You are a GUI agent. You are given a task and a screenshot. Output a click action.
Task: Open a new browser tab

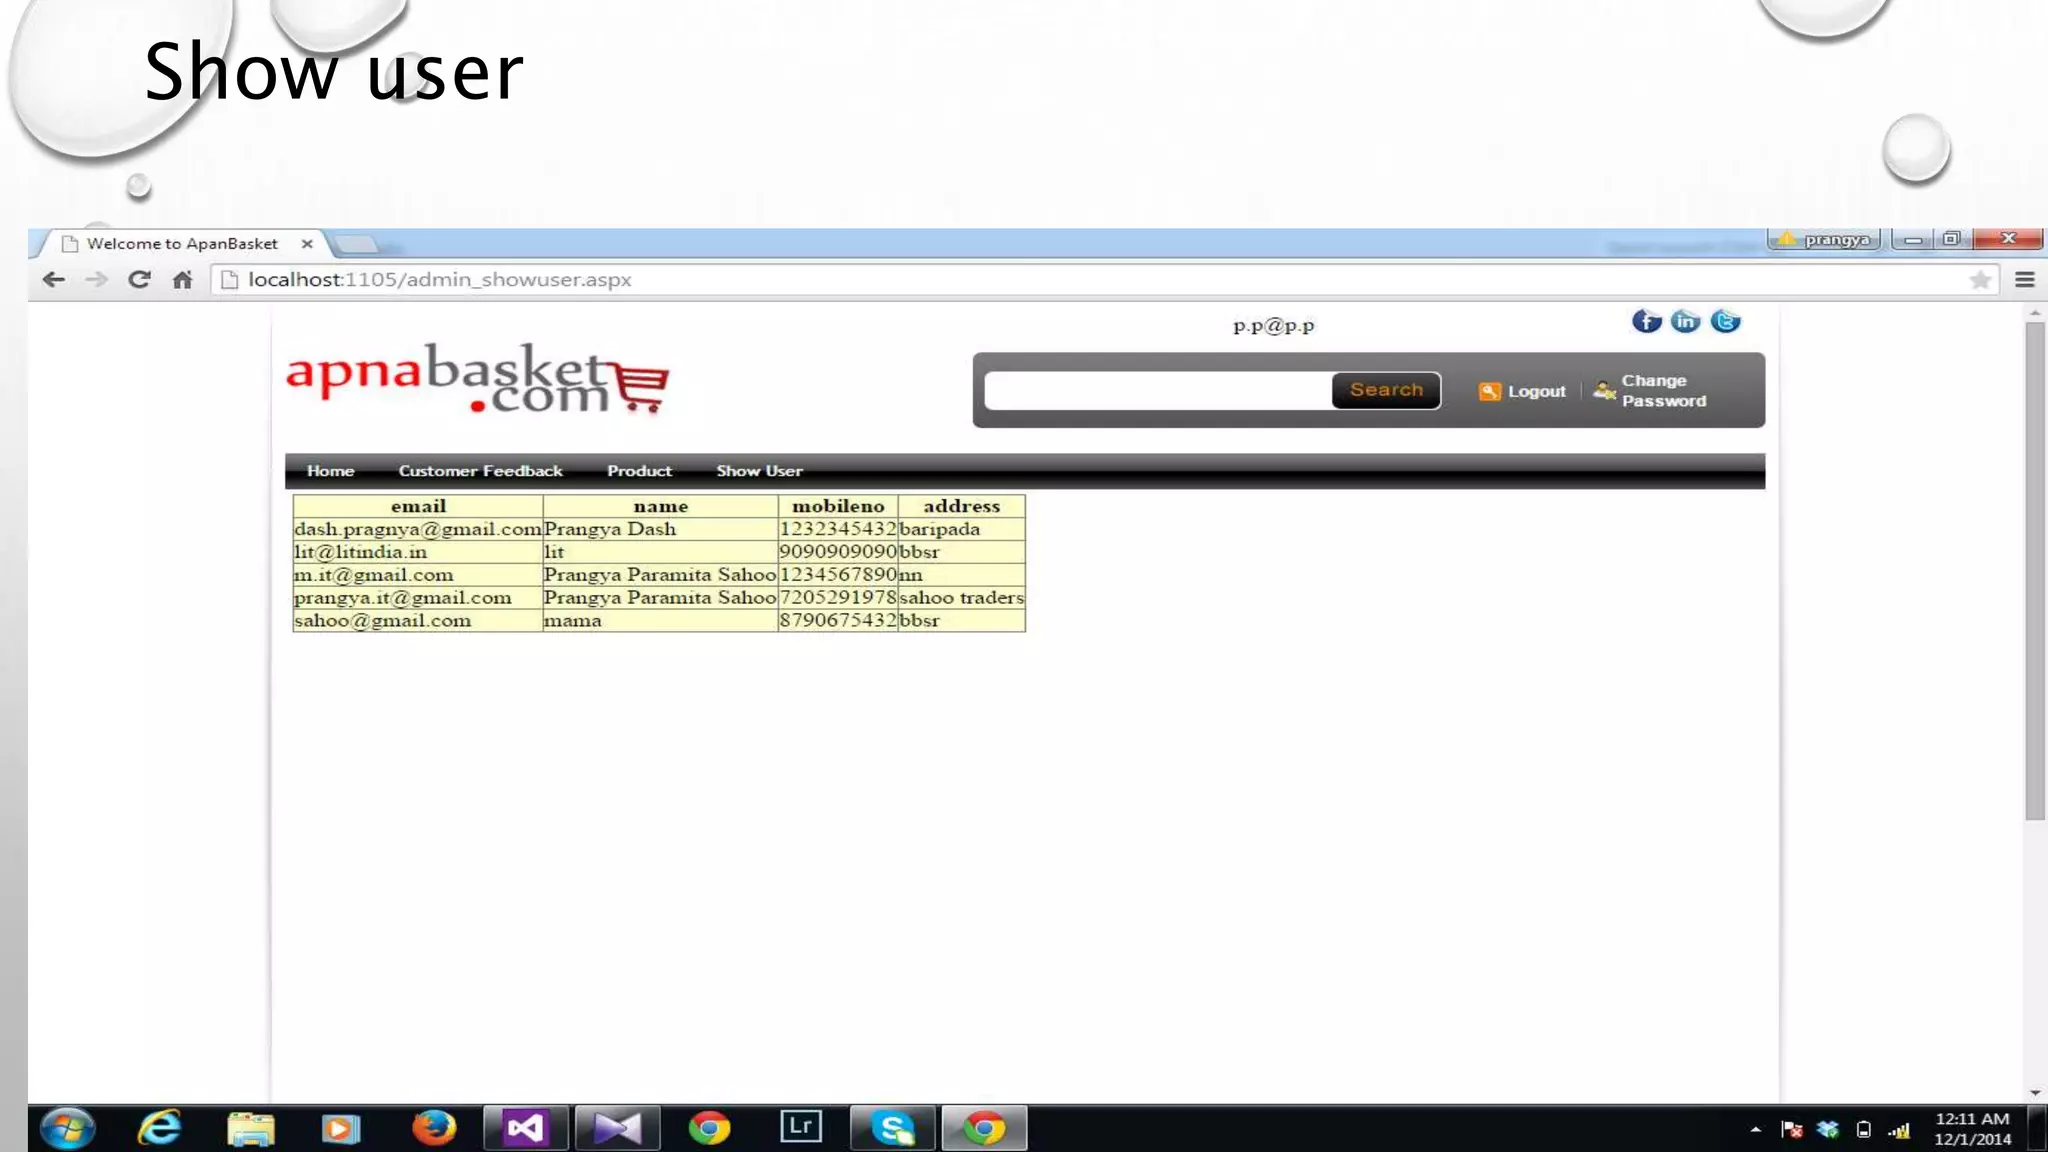355,244
